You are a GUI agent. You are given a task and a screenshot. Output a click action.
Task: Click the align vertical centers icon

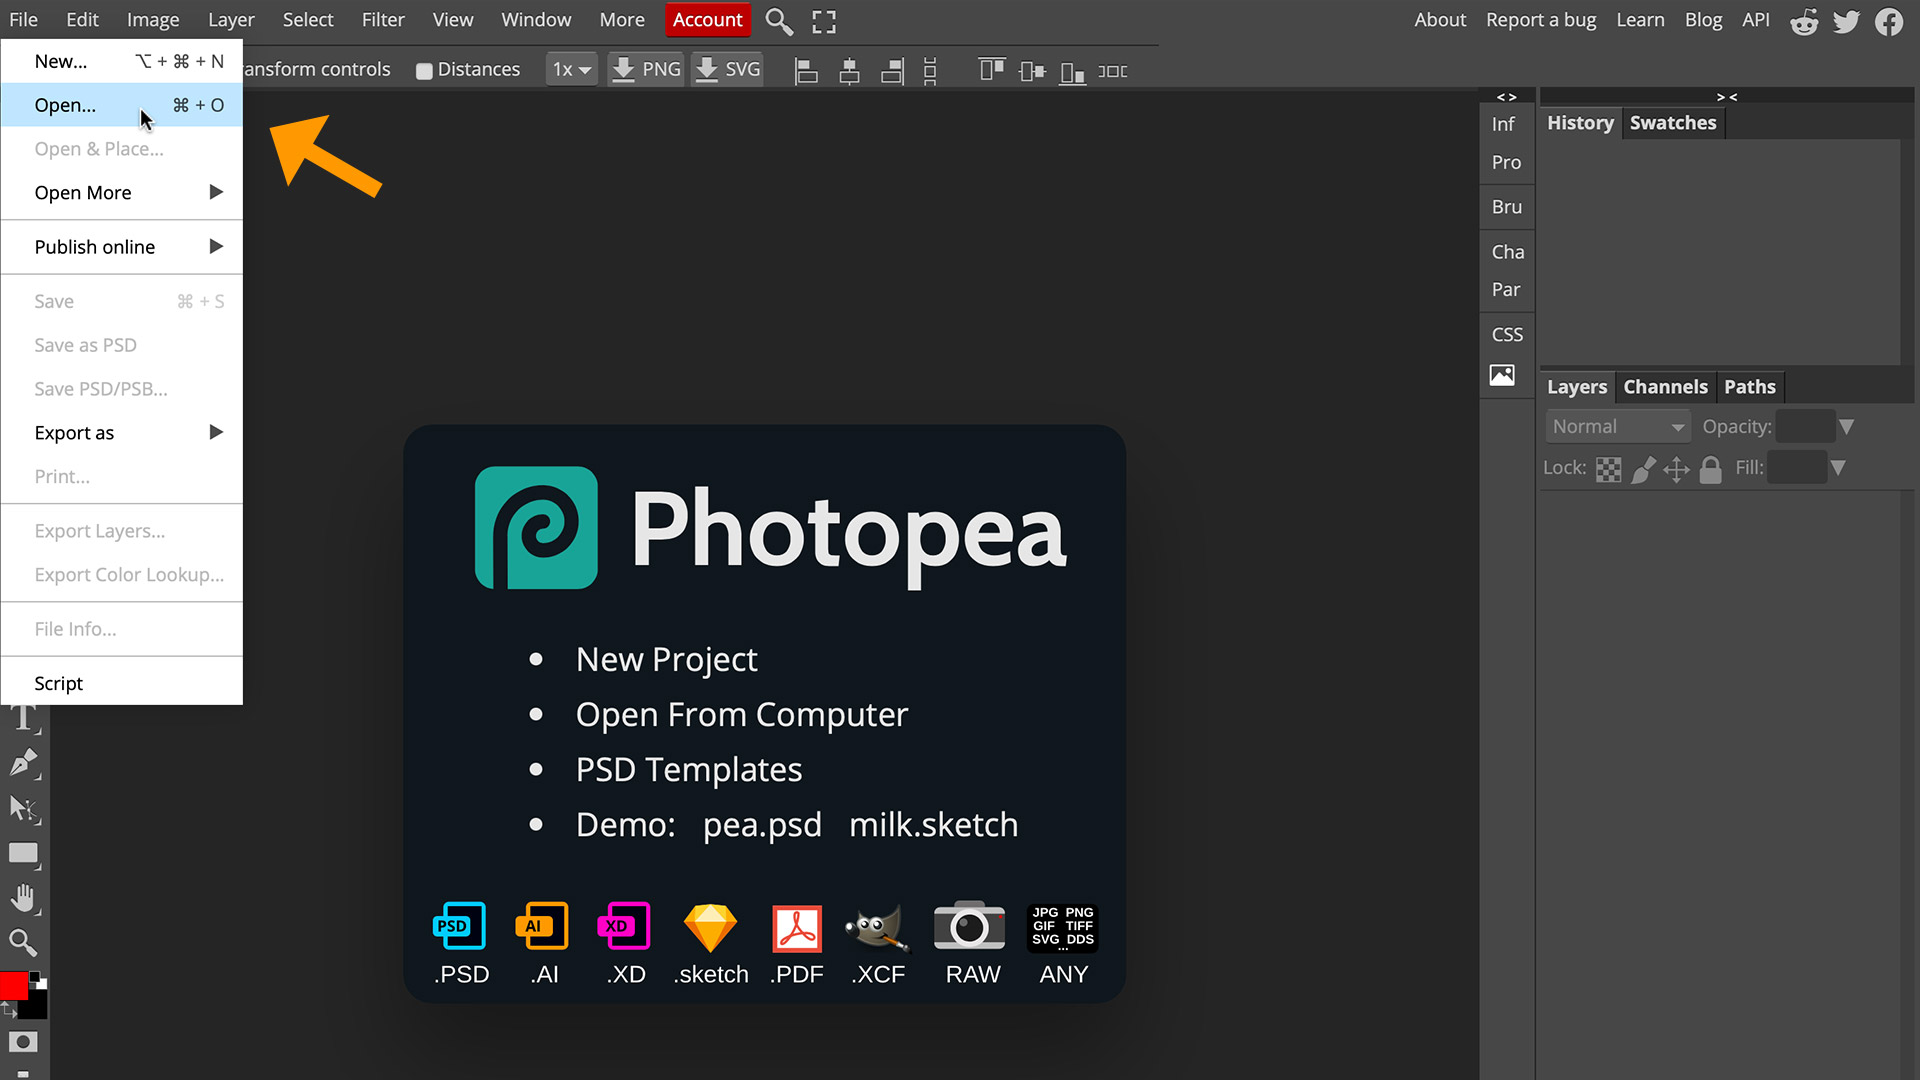[x=1032, y=71]
